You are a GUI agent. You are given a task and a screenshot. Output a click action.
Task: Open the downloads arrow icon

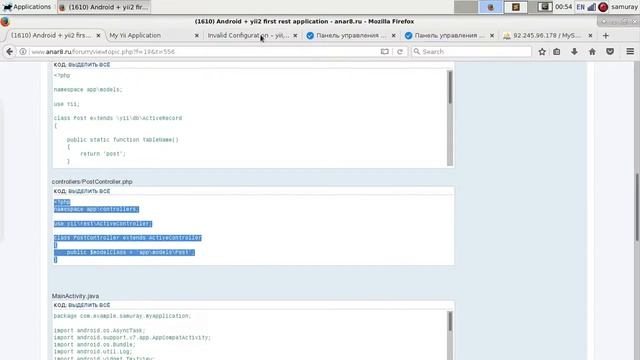574,51
